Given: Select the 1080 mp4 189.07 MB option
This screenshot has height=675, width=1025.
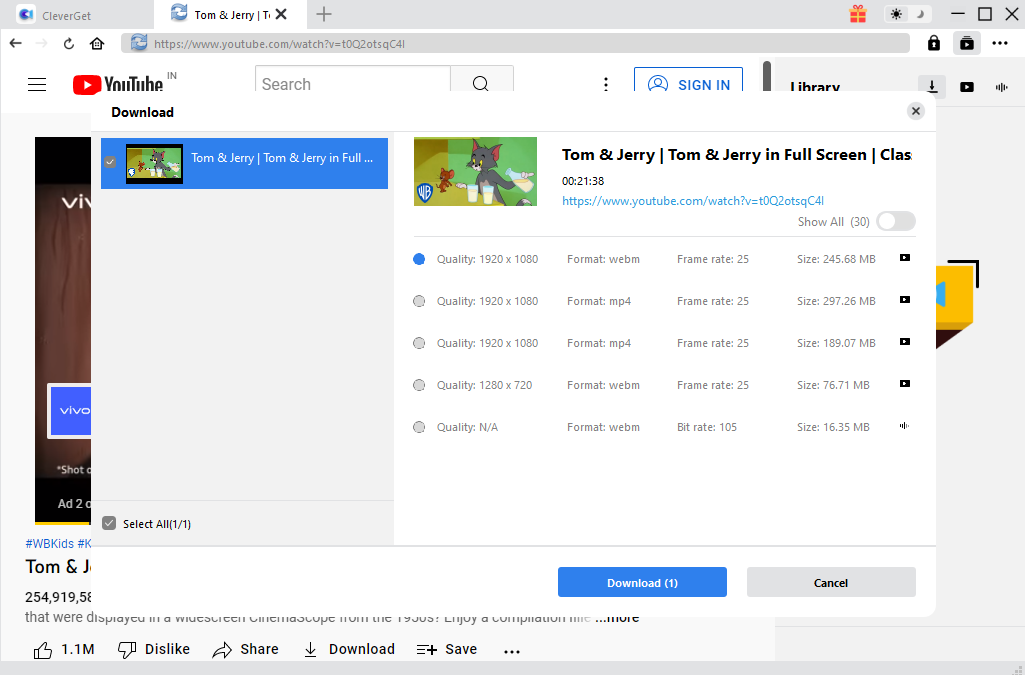Looking at the screenshot, I should click(419, 343).
